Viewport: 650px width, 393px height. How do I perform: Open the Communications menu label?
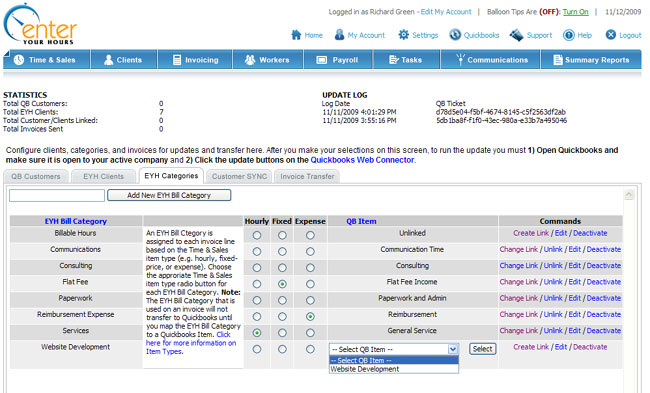pyautogui.click(x=497, y=60)
